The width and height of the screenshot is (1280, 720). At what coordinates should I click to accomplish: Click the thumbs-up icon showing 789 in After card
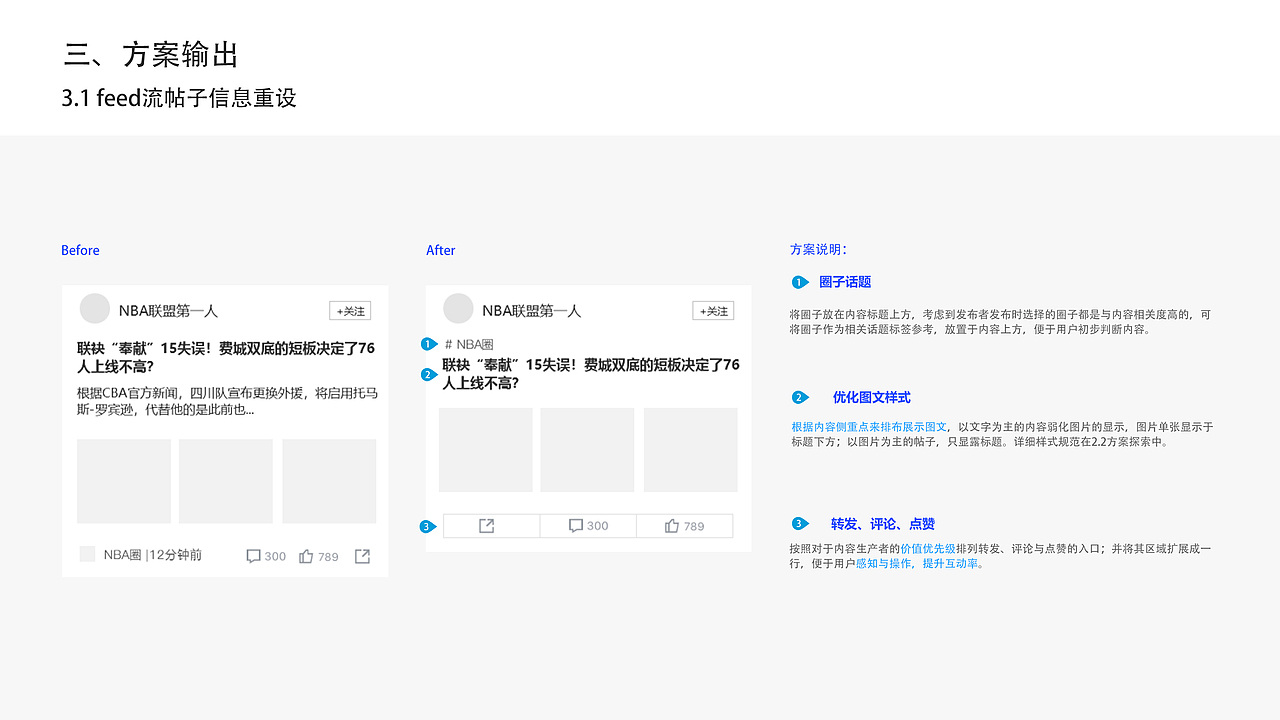click(670, 525)
